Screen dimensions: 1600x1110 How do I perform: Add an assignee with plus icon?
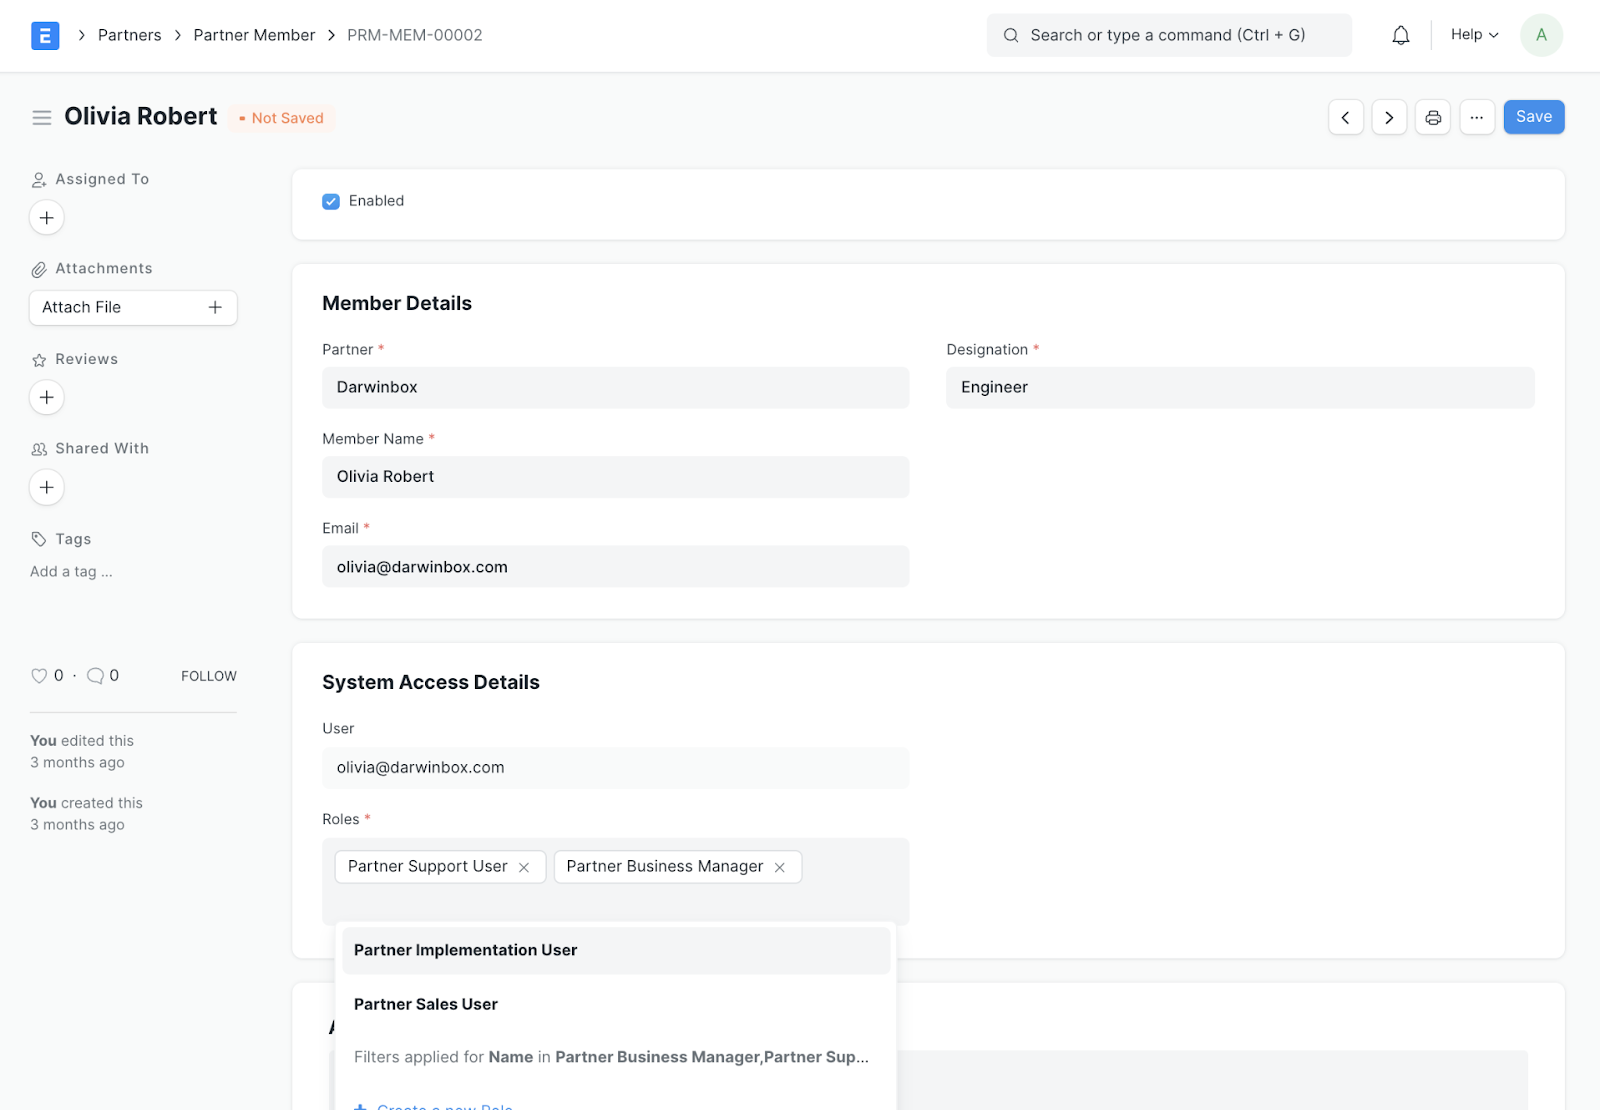47,218
